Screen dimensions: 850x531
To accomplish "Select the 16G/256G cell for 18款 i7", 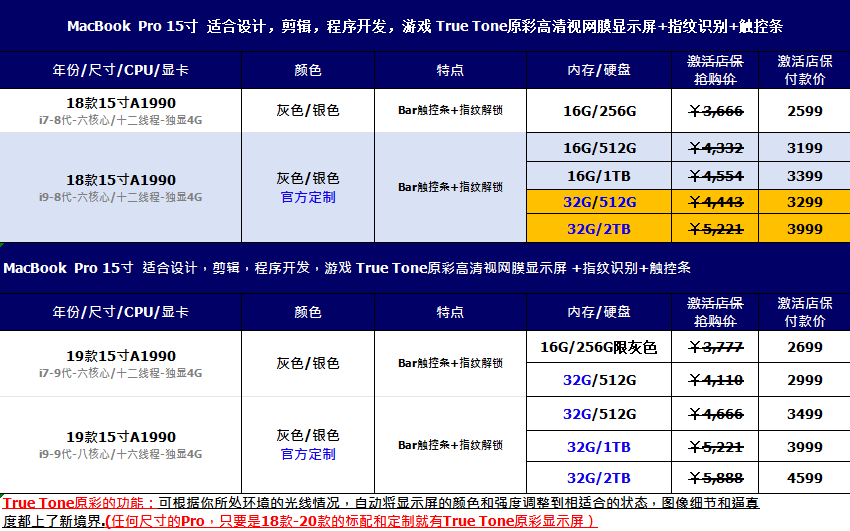I will pyautogui.click(x=599, y=111).
